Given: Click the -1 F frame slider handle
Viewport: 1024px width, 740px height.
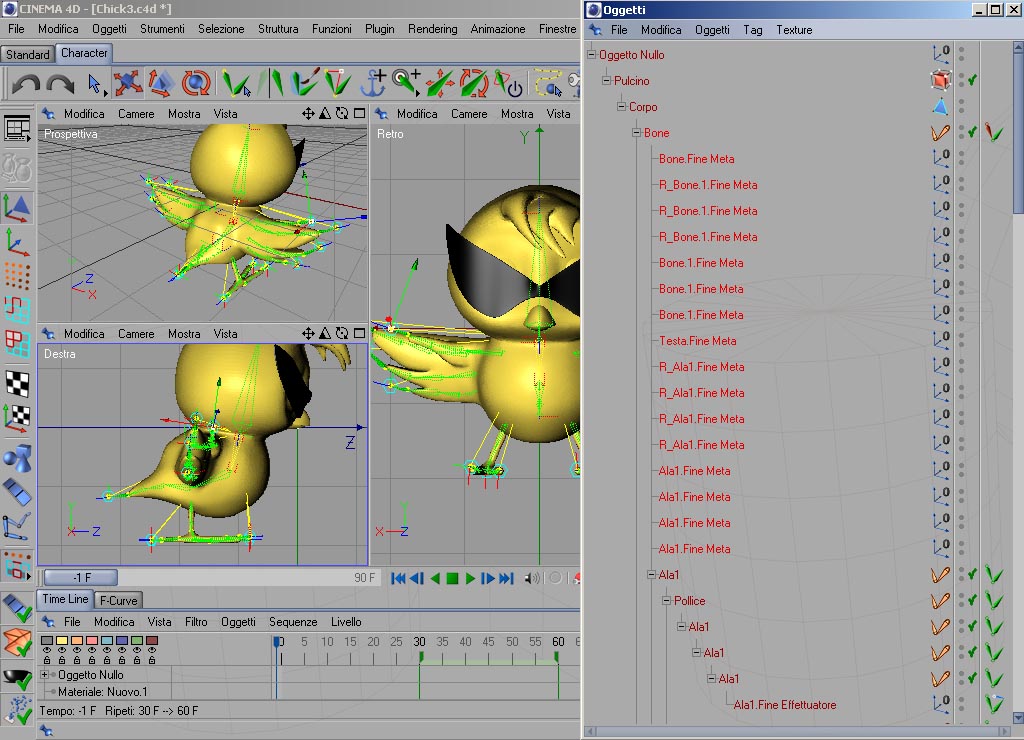Looking at the screenshot, I should coord(80,577).
